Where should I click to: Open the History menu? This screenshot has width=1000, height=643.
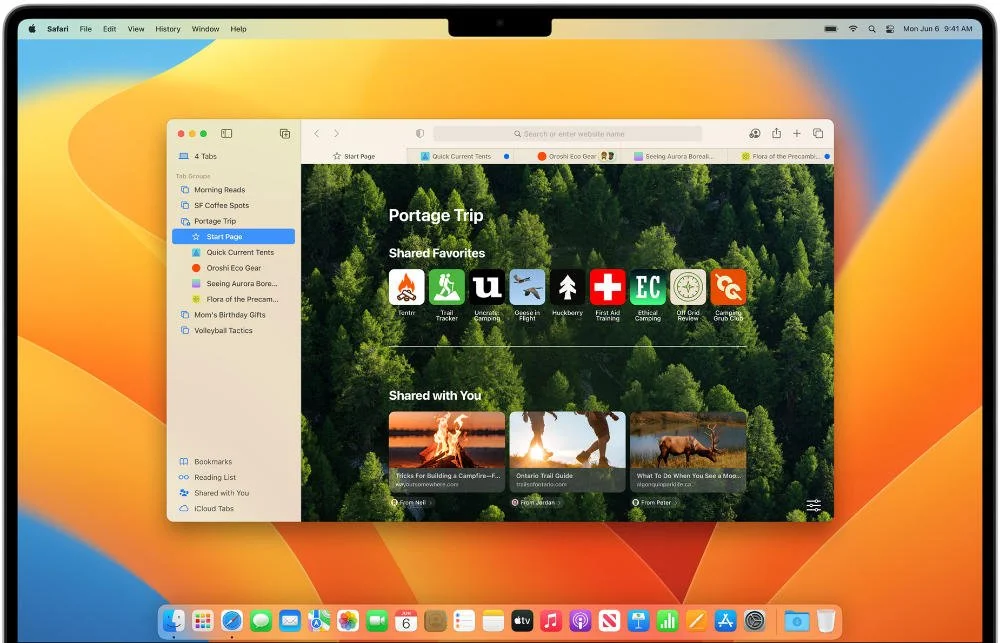168,29
